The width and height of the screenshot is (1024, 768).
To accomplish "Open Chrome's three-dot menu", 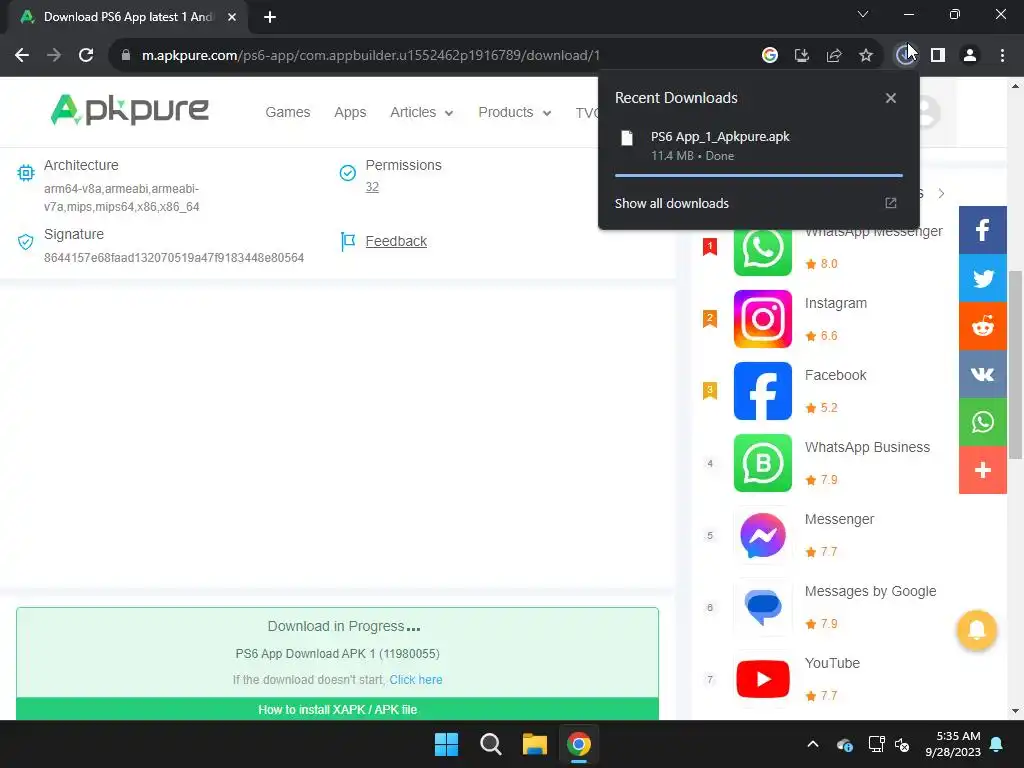I will coord(1002,56).
